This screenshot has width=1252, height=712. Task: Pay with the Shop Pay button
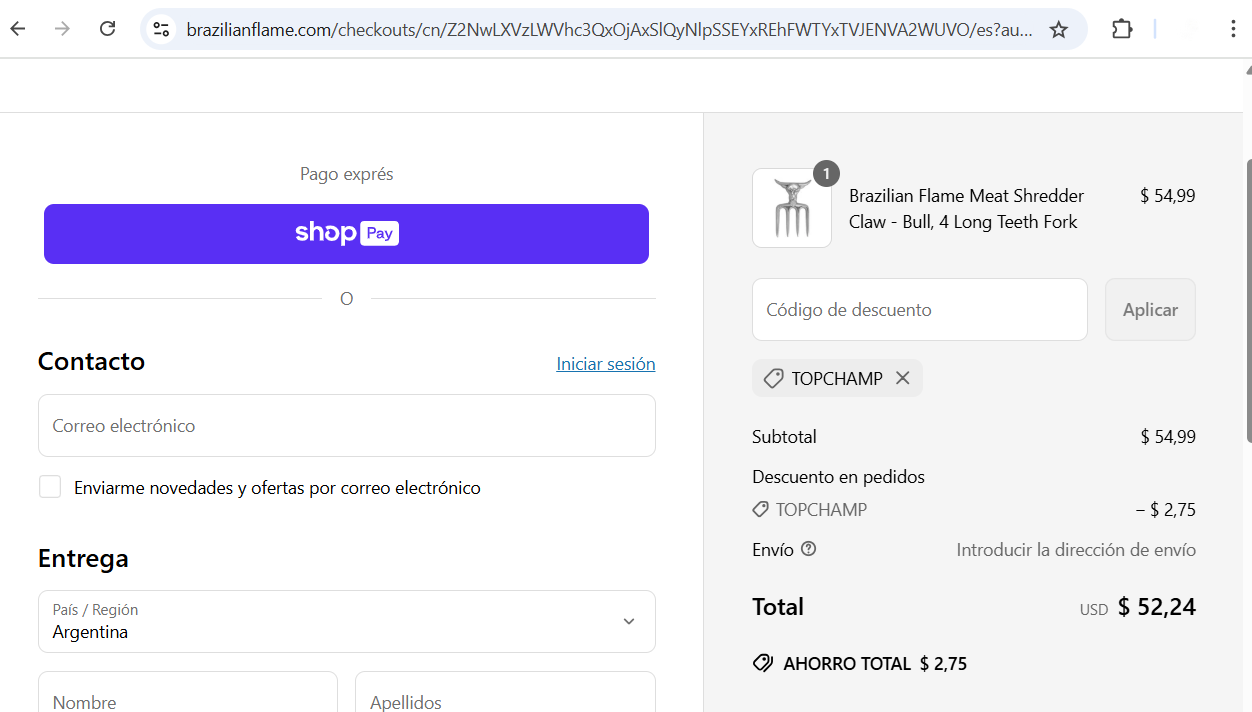[x=346, y=234]
